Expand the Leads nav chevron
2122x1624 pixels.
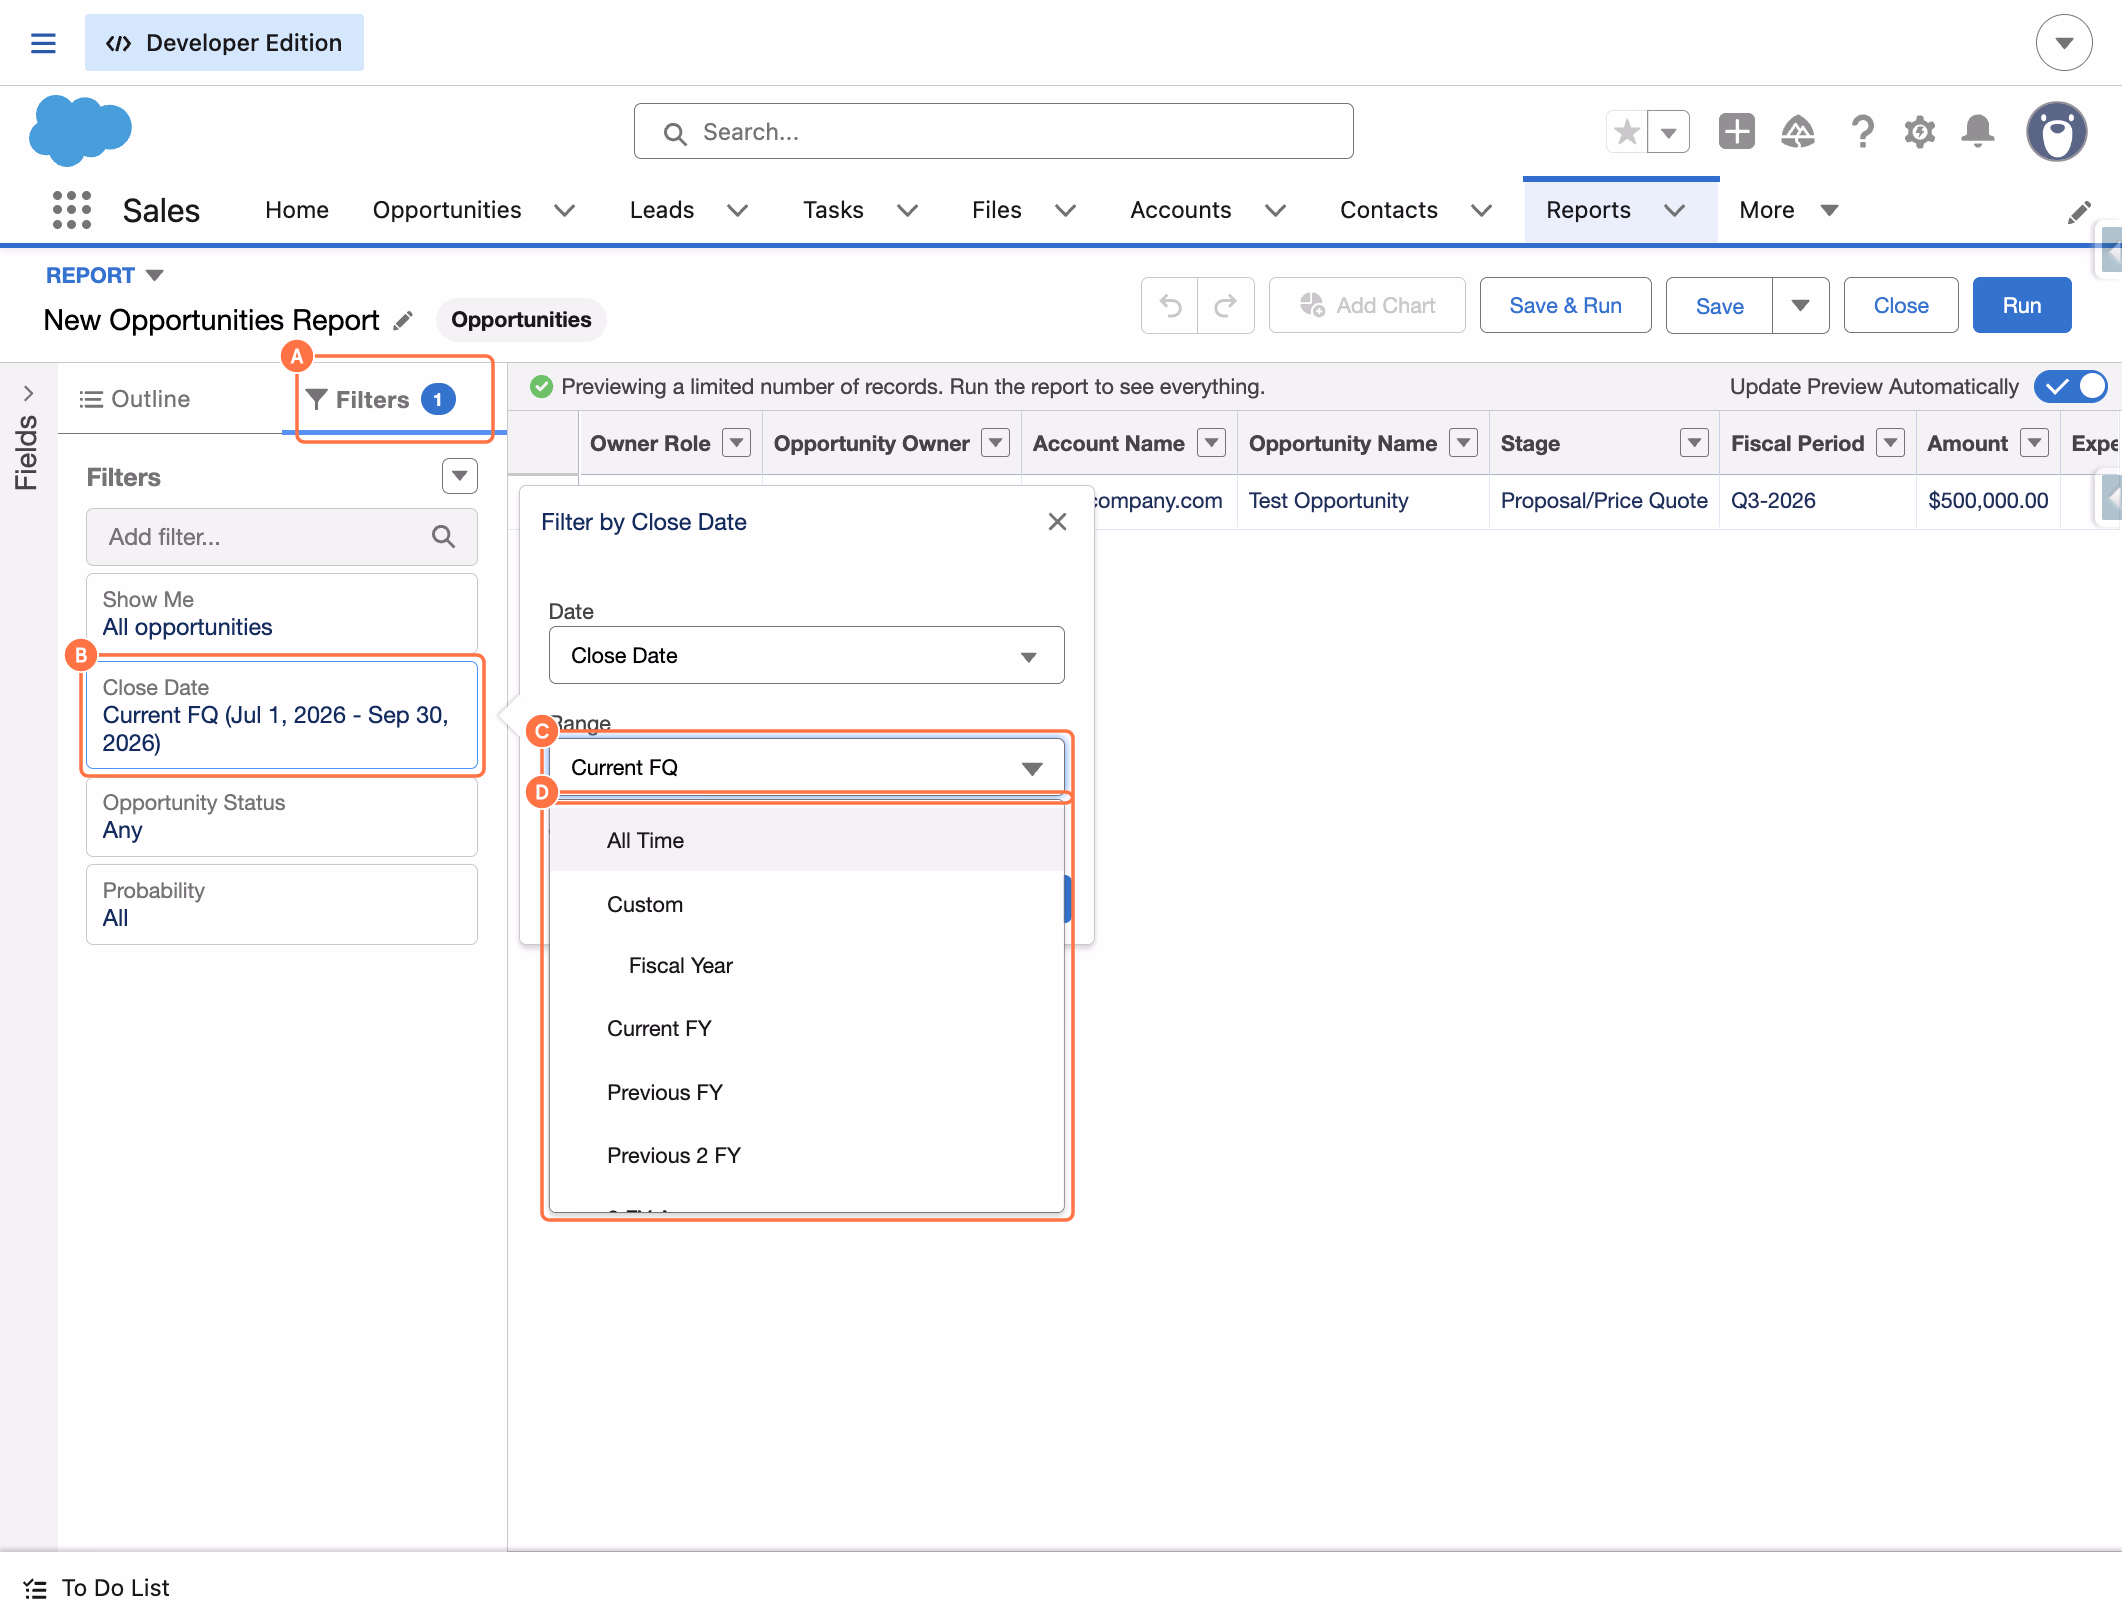pos(738,210)
